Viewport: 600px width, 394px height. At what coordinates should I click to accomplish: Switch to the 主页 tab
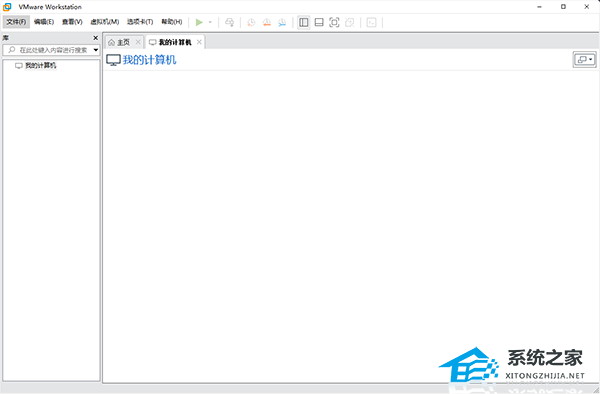[x=120, y=42]
